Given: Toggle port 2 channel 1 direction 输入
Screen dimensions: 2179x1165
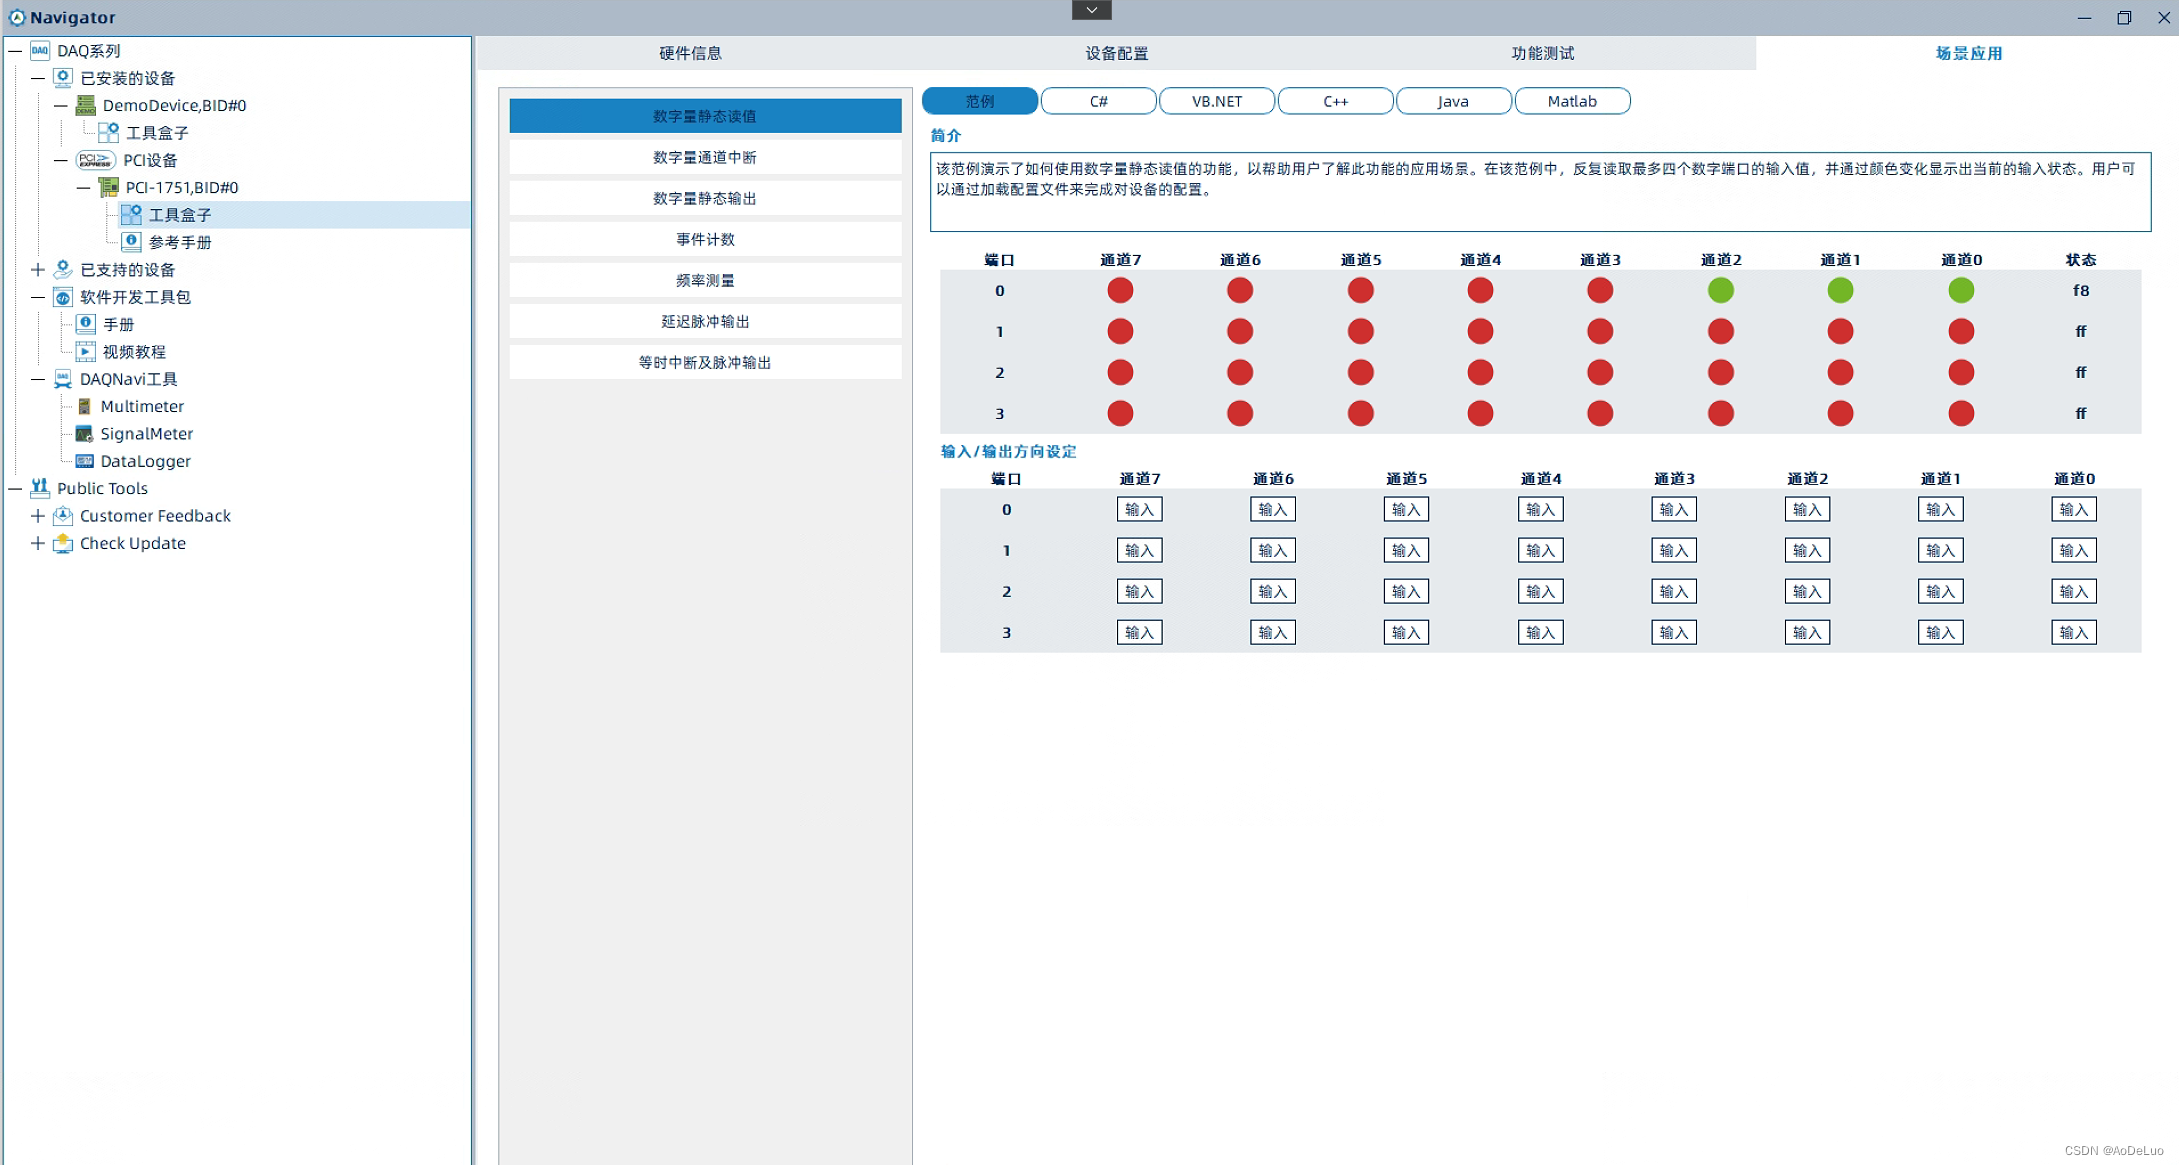Looking at the screenshot, I should (x=1940, y=592).
